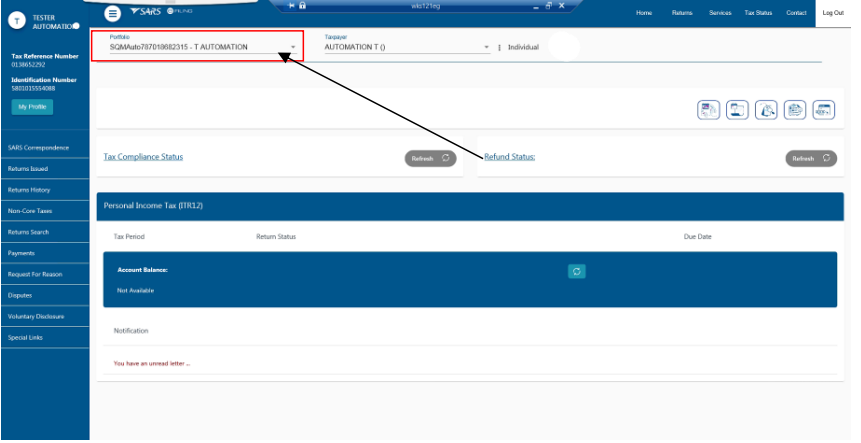Click the middle quick-action icon of five
This screenshot has height=443, width=861.
point(766,111)
